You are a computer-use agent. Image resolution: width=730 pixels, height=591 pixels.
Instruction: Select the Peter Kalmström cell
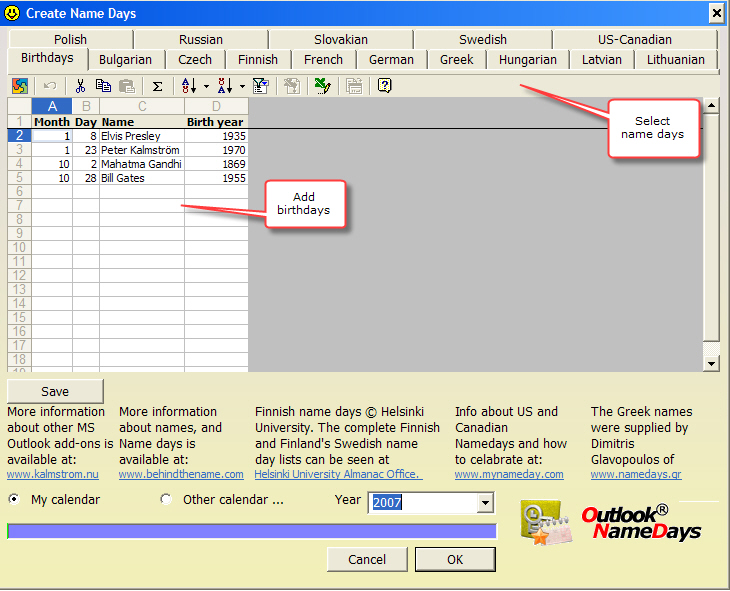[142, 150]
